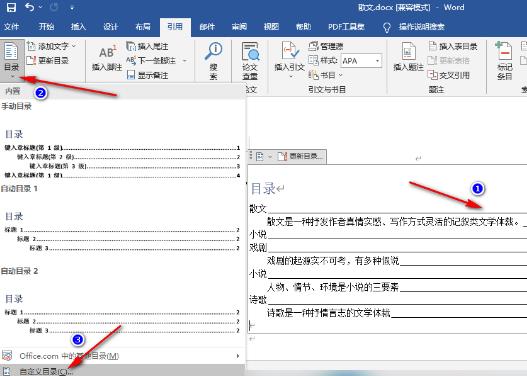Switch to the 布局 ribbon tab
This screenshot has height=376, width=527.
tap(143, 27)
